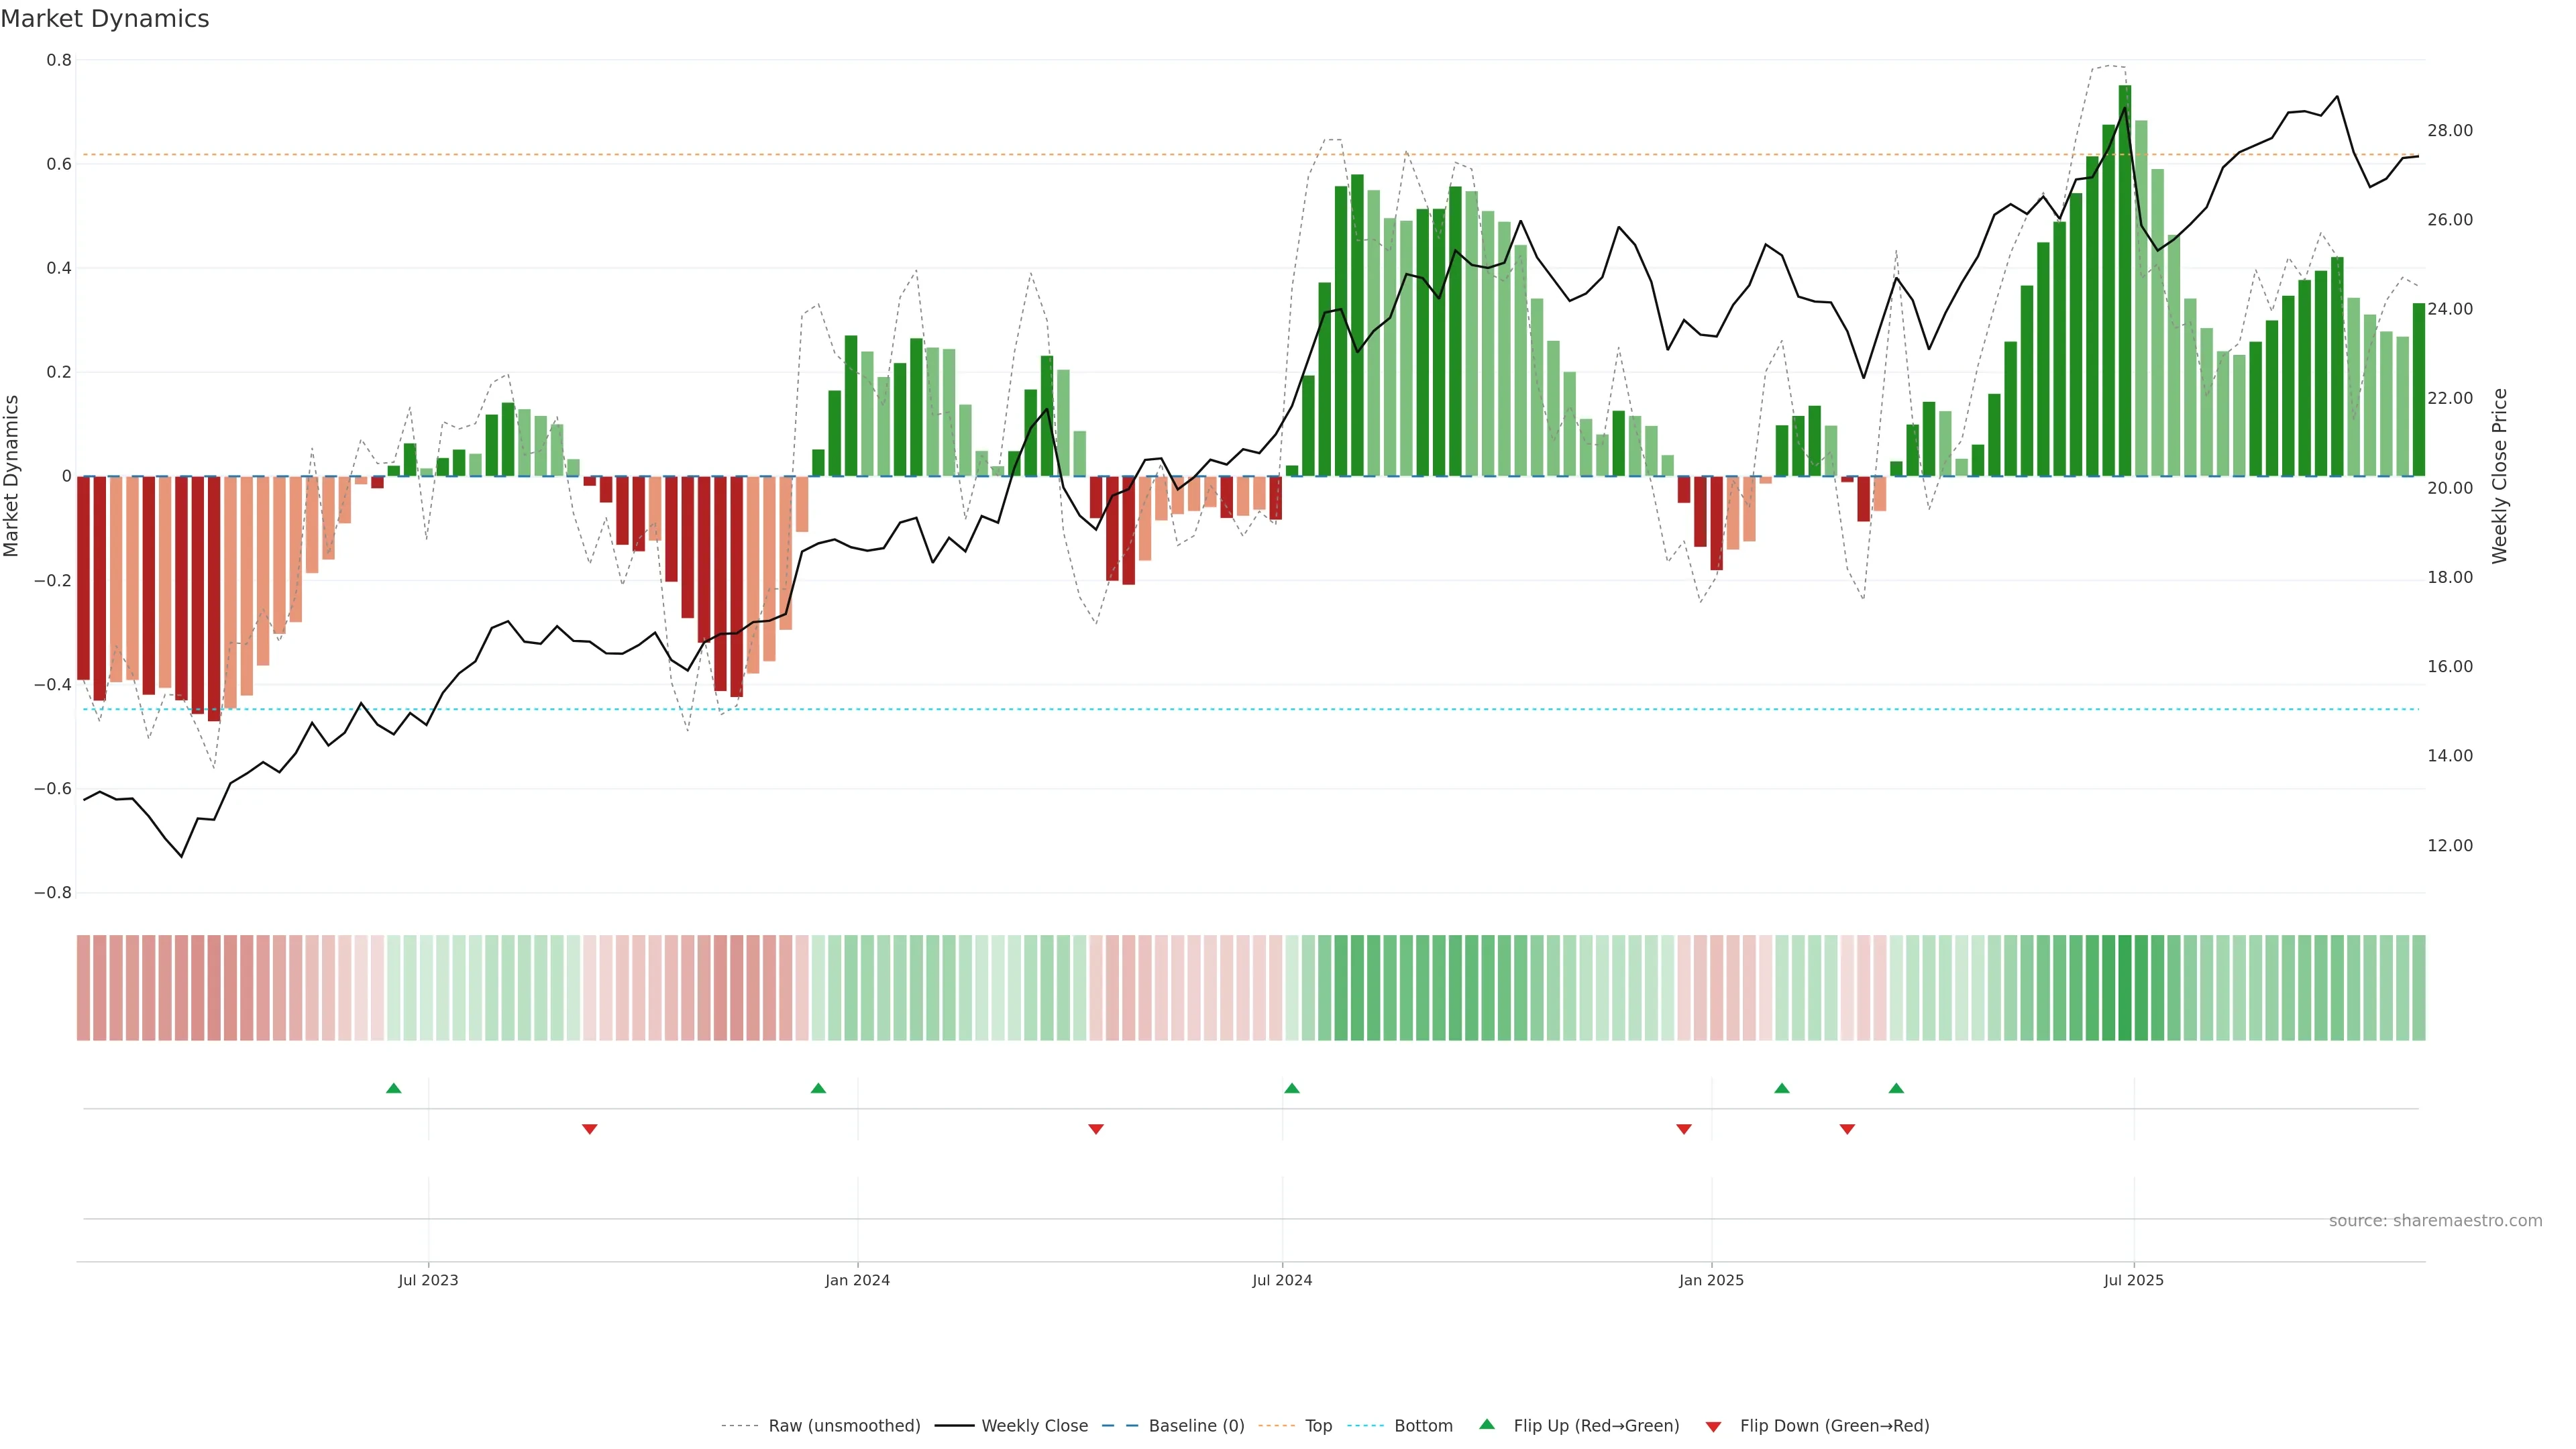This screenshot has width=2576, height=1449.
Task: Click the darkest green heatmap strip cell near Jul 2025
Action: (x=2124, y=987)
